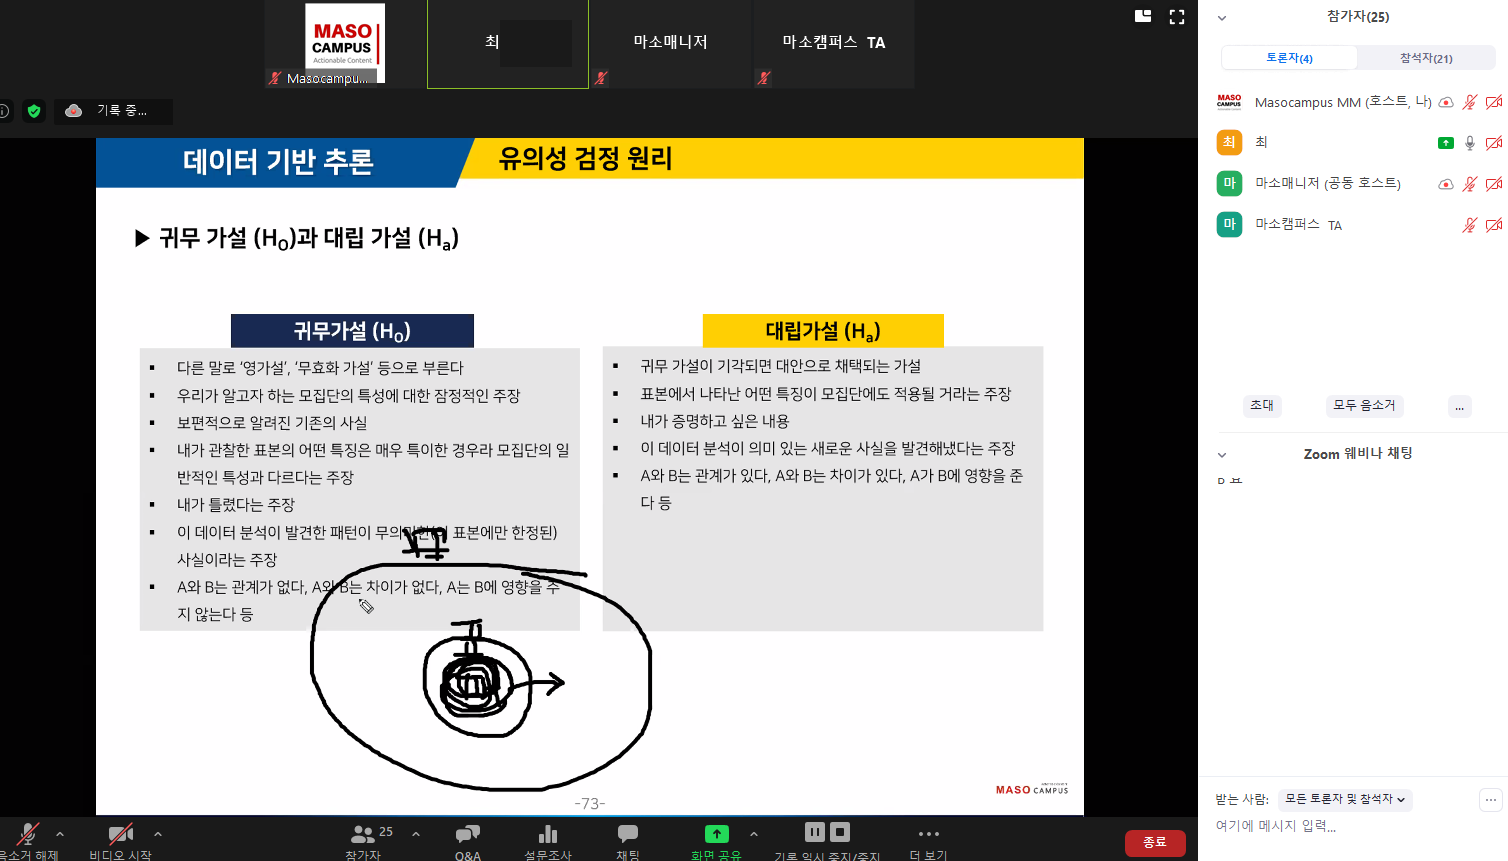
Task: Open the More (더 보기) toolbar menu
Action: 928,834
